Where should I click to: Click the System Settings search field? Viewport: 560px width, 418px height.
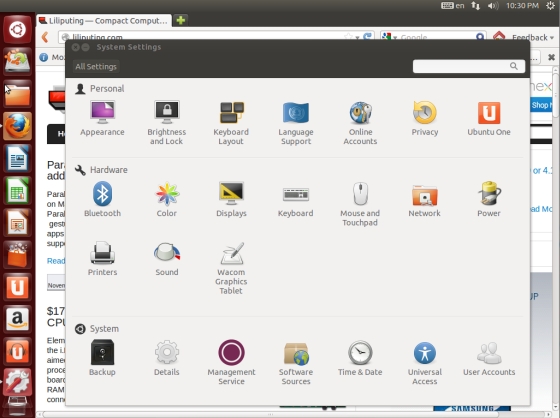(469, 66)
